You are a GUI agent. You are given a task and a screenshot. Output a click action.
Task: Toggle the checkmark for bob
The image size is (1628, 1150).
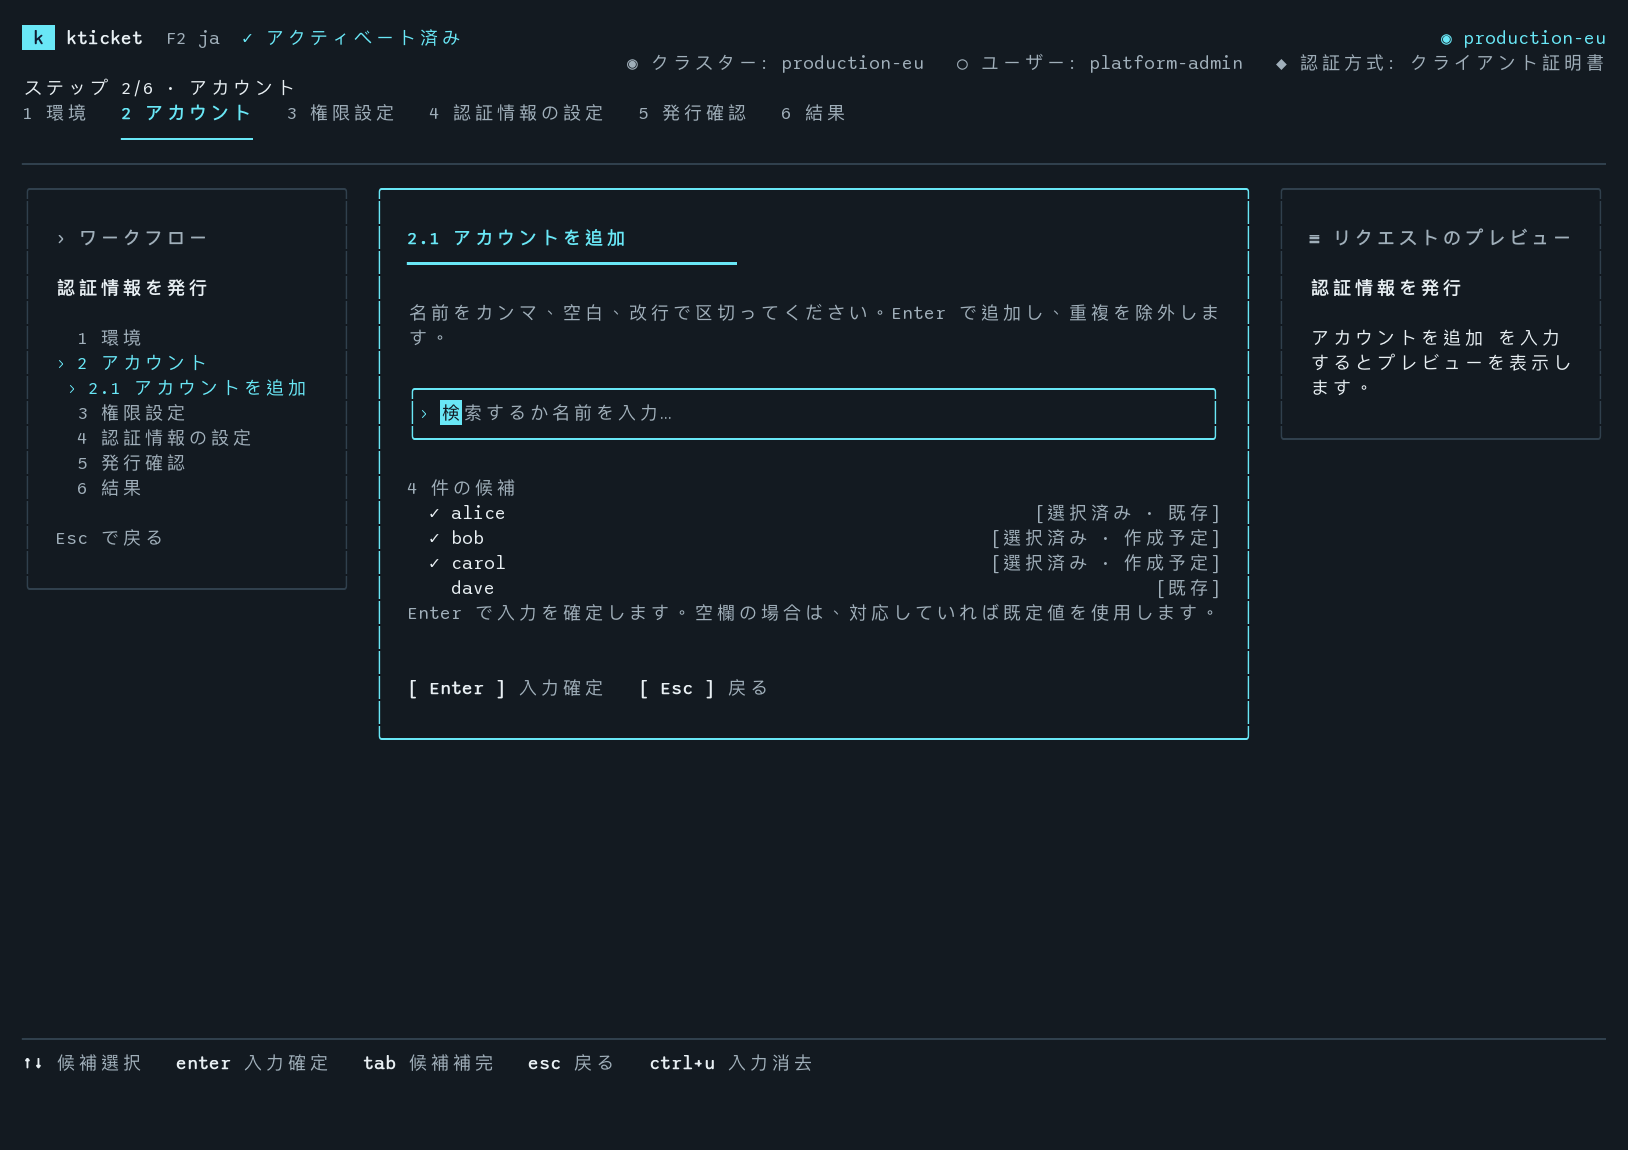pos(434,538)
